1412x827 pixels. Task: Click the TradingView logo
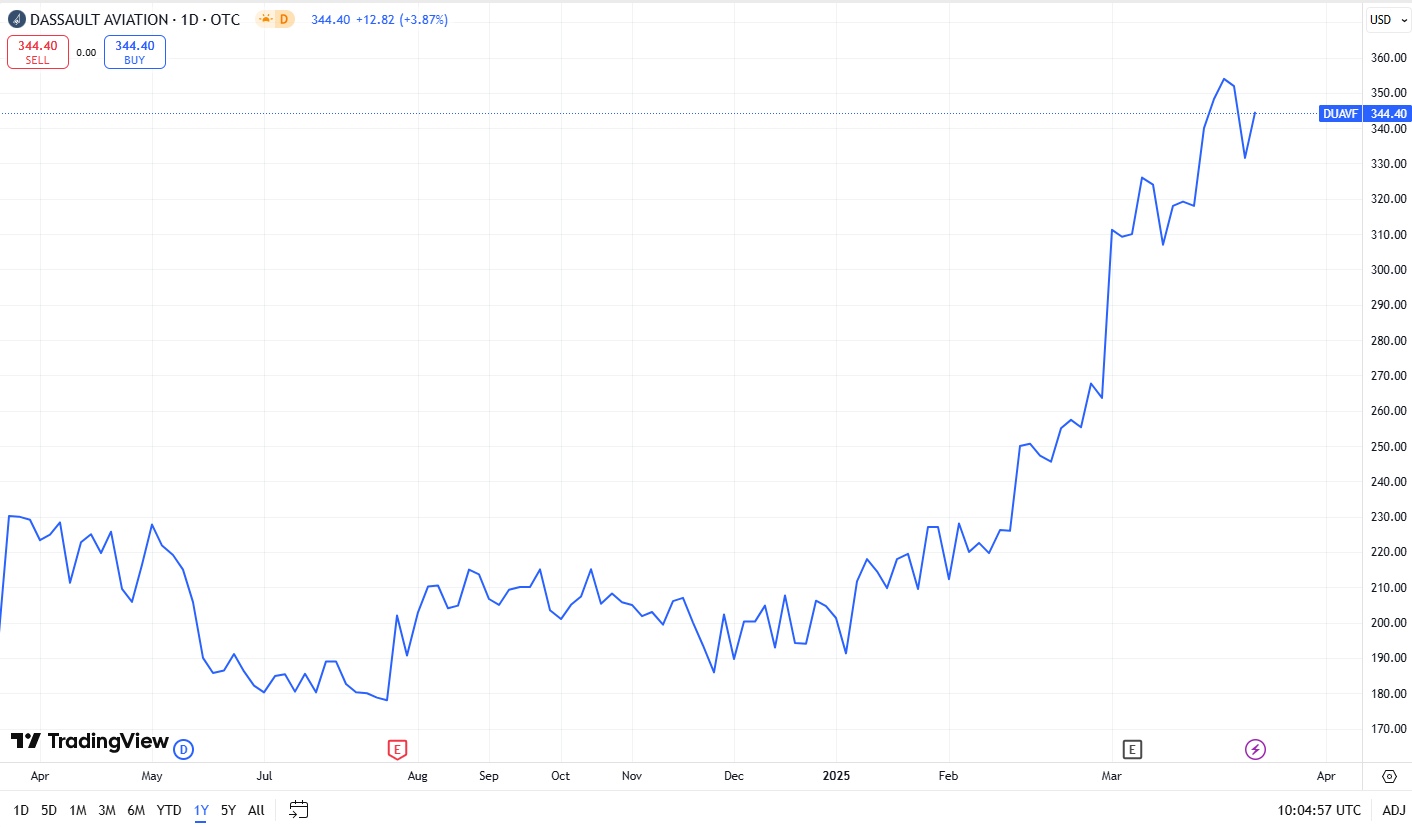pyautogui.click(x=89, y=741)
